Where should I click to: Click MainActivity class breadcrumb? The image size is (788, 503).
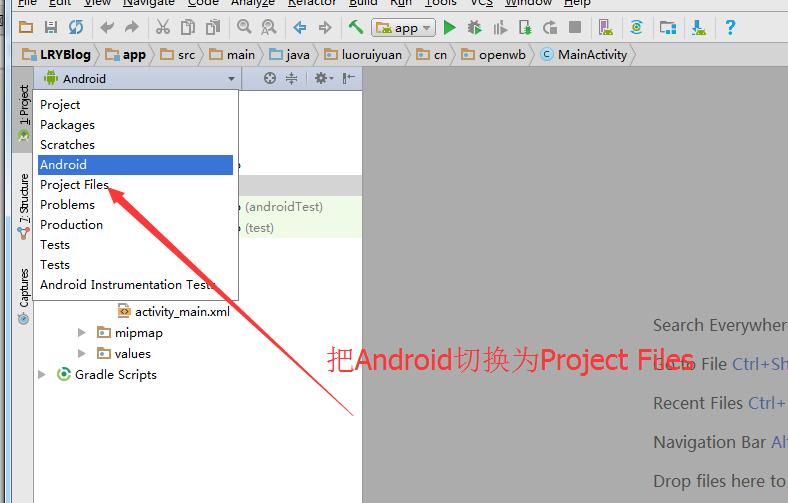pyautogui.click(x=584, y=55)
